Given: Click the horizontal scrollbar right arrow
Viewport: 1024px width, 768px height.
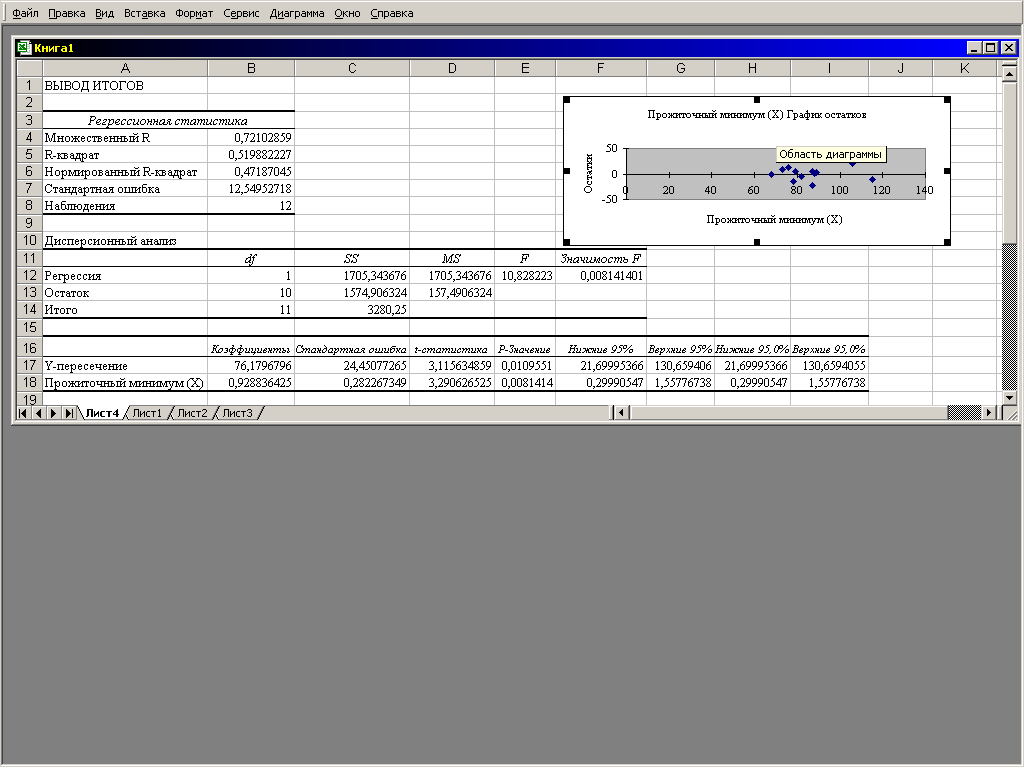Looking at the screenshot, I should 989,413.
